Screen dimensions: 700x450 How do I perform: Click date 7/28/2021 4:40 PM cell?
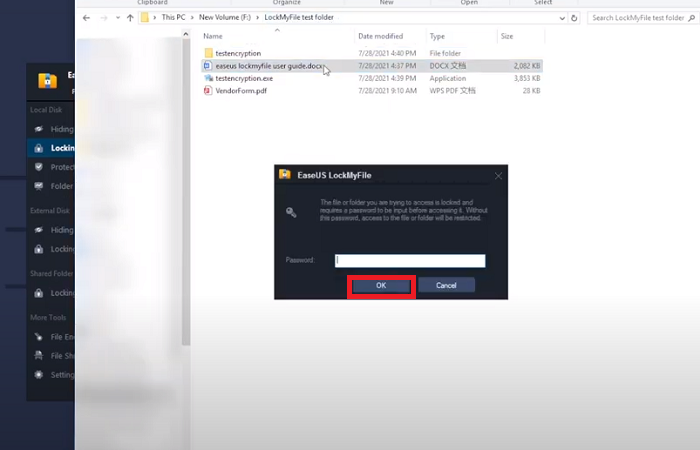pyautogui.click(x=387, y=53)
